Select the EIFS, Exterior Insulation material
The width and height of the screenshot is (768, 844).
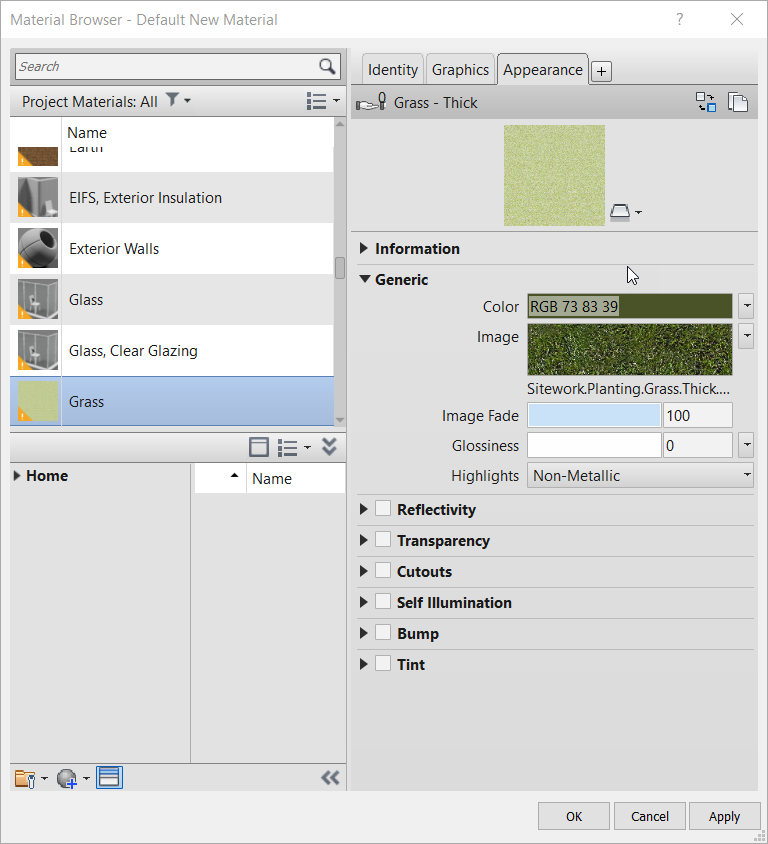(x=172, y=198)
